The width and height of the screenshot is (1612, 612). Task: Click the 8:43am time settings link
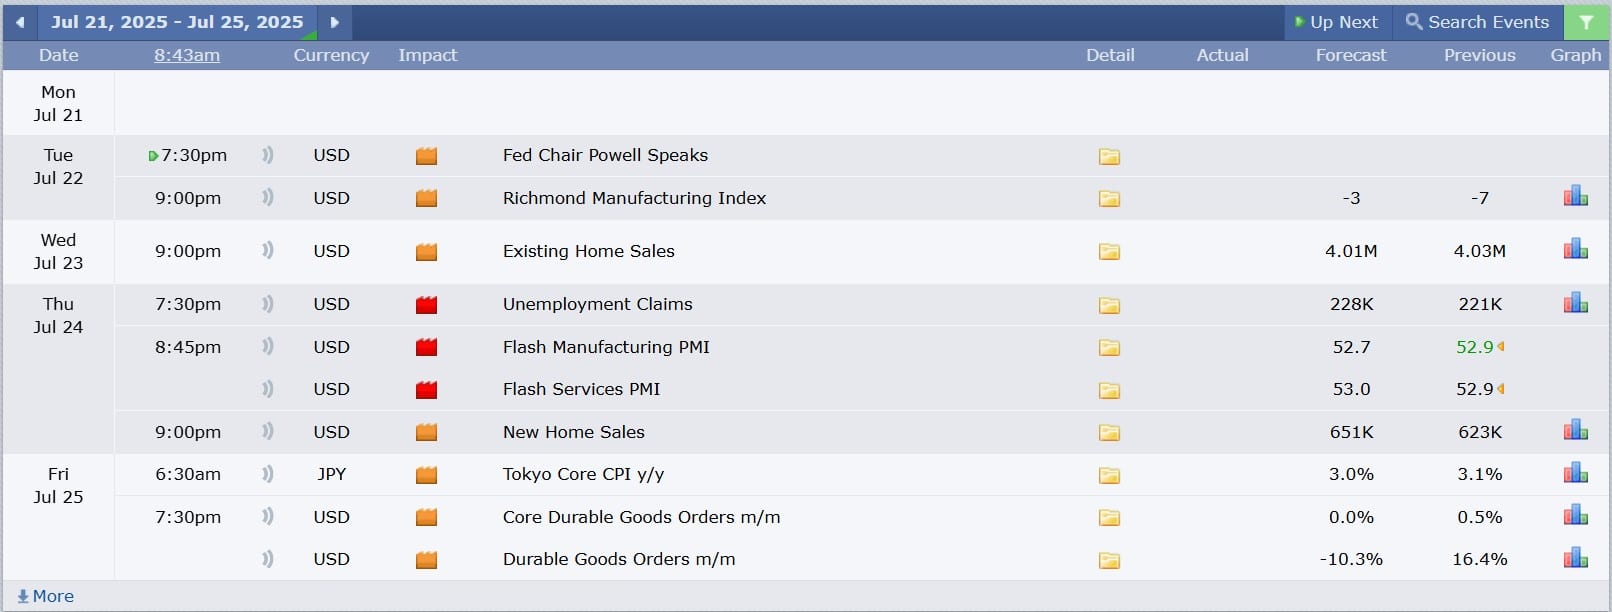pos(187,55)
